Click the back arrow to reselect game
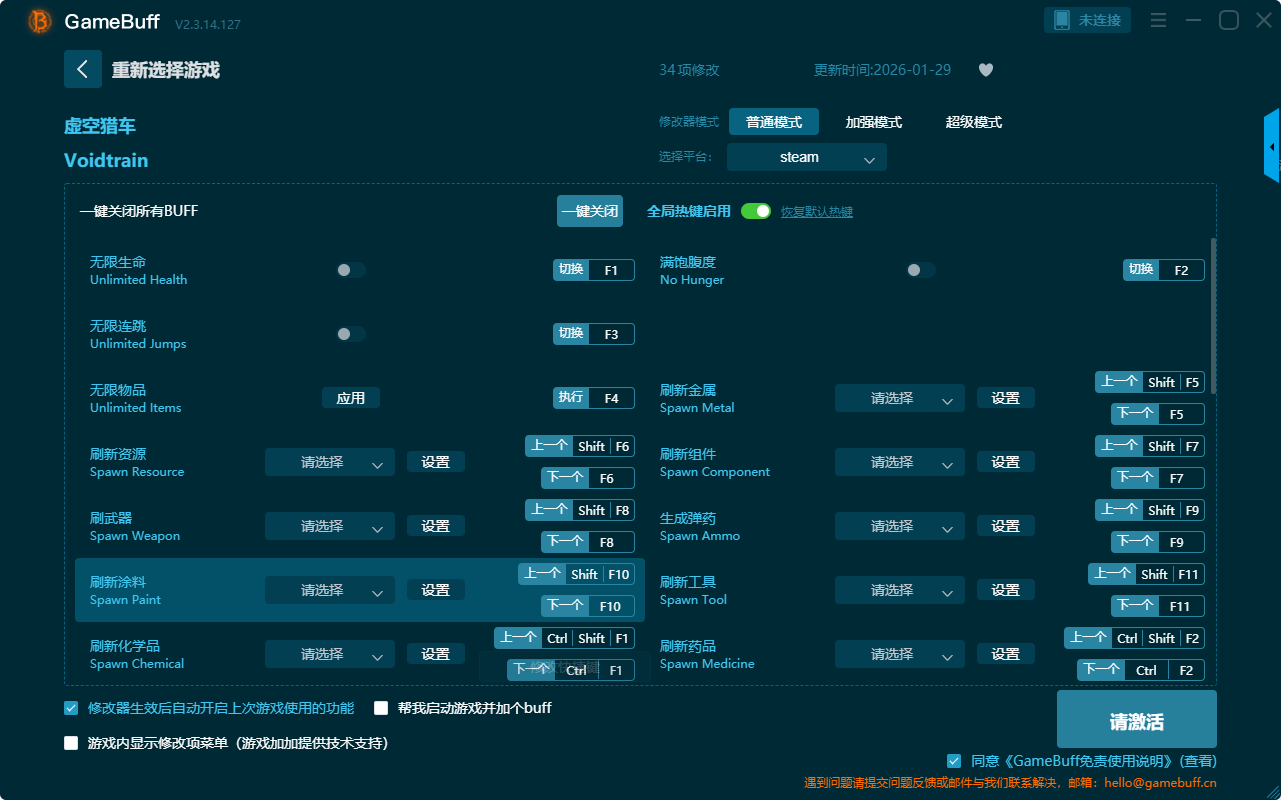The height and width of the screenshot is (800, 1281). 83,69
